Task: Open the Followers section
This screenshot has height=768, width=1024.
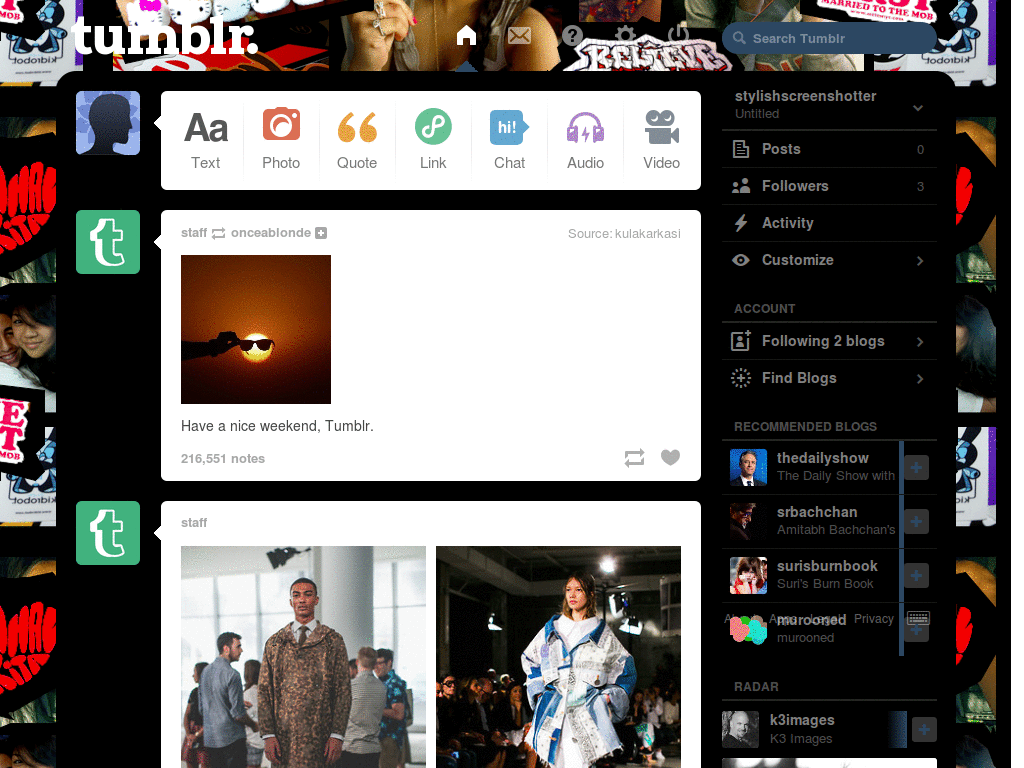Action: (829, 186)
